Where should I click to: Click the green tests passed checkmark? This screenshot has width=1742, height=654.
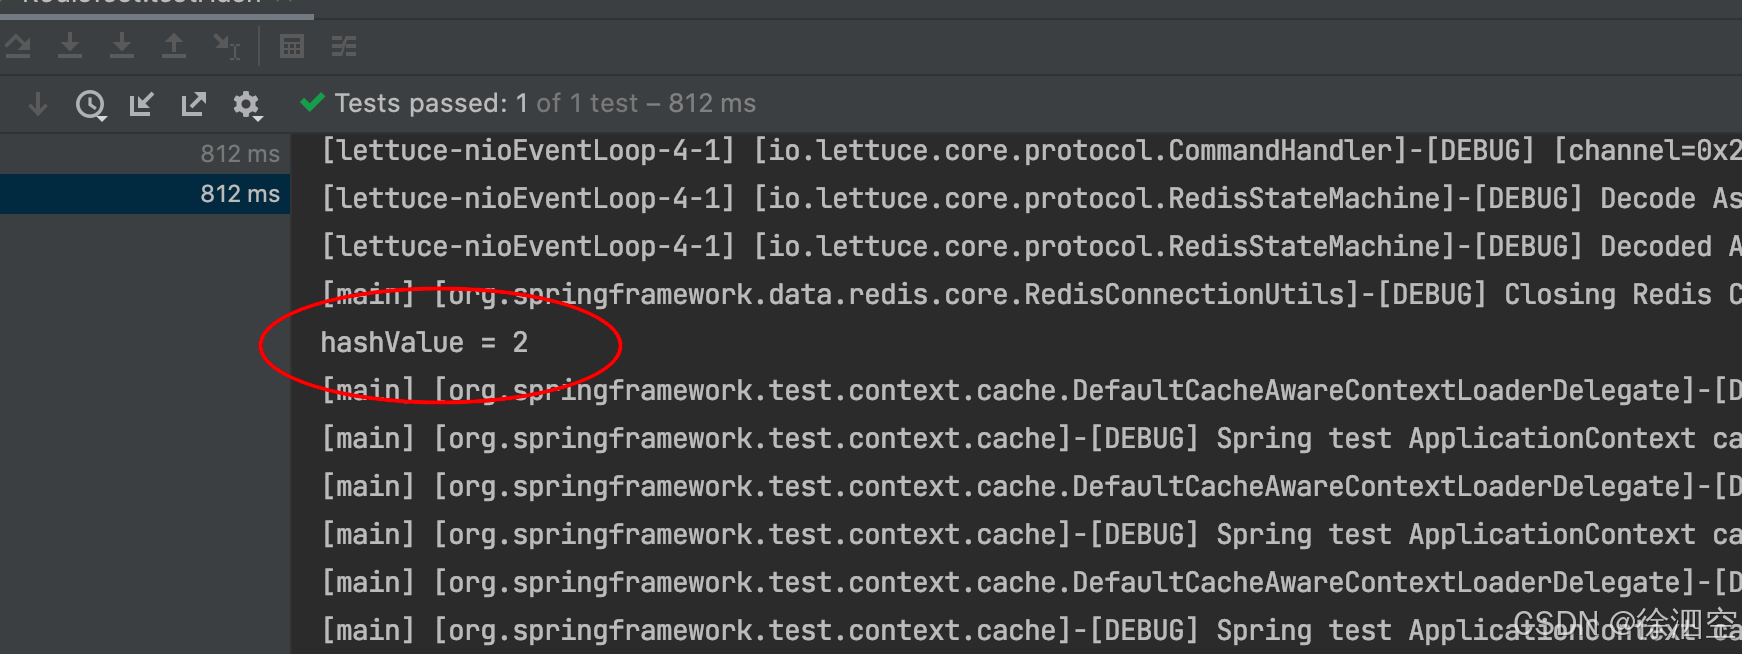point(312,103)
